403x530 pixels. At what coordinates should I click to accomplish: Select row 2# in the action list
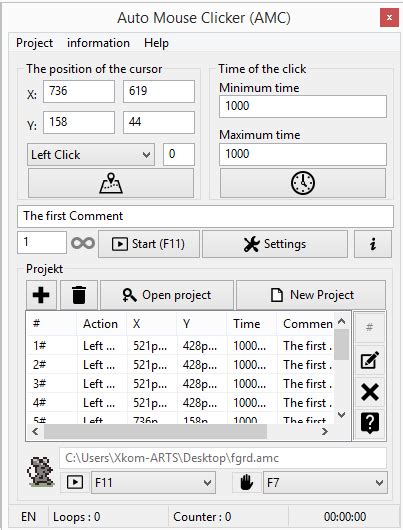tap(180, 364)
